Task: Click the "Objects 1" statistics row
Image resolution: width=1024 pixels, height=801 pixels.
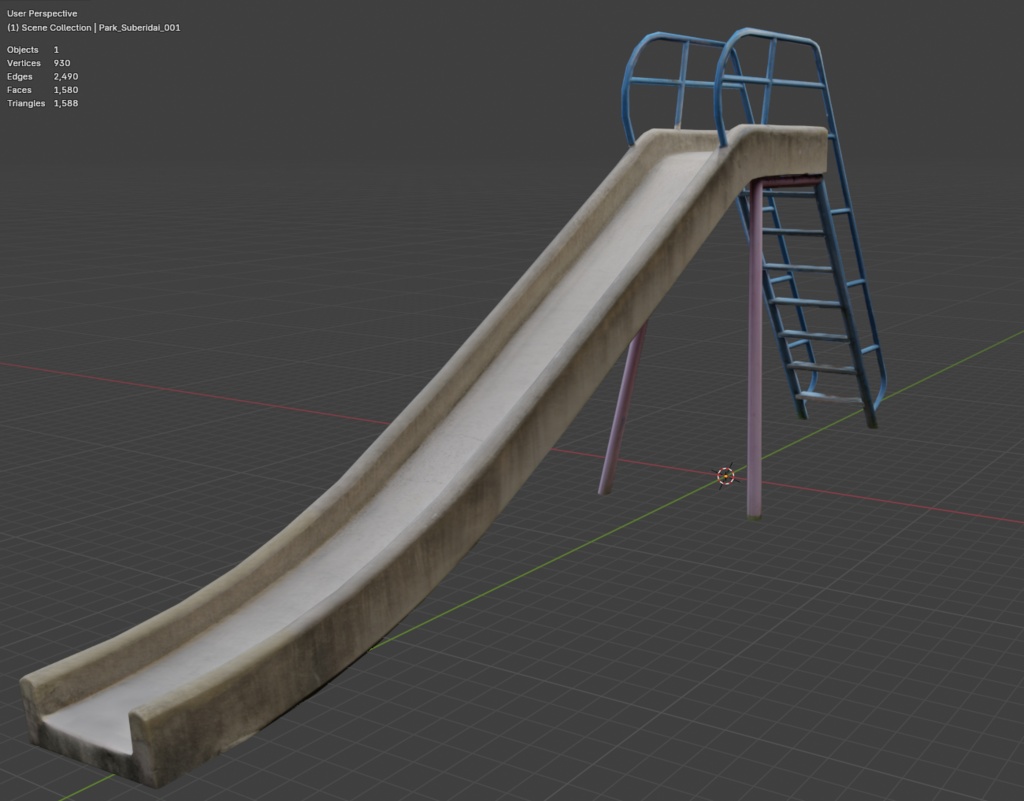Action: 33,50
